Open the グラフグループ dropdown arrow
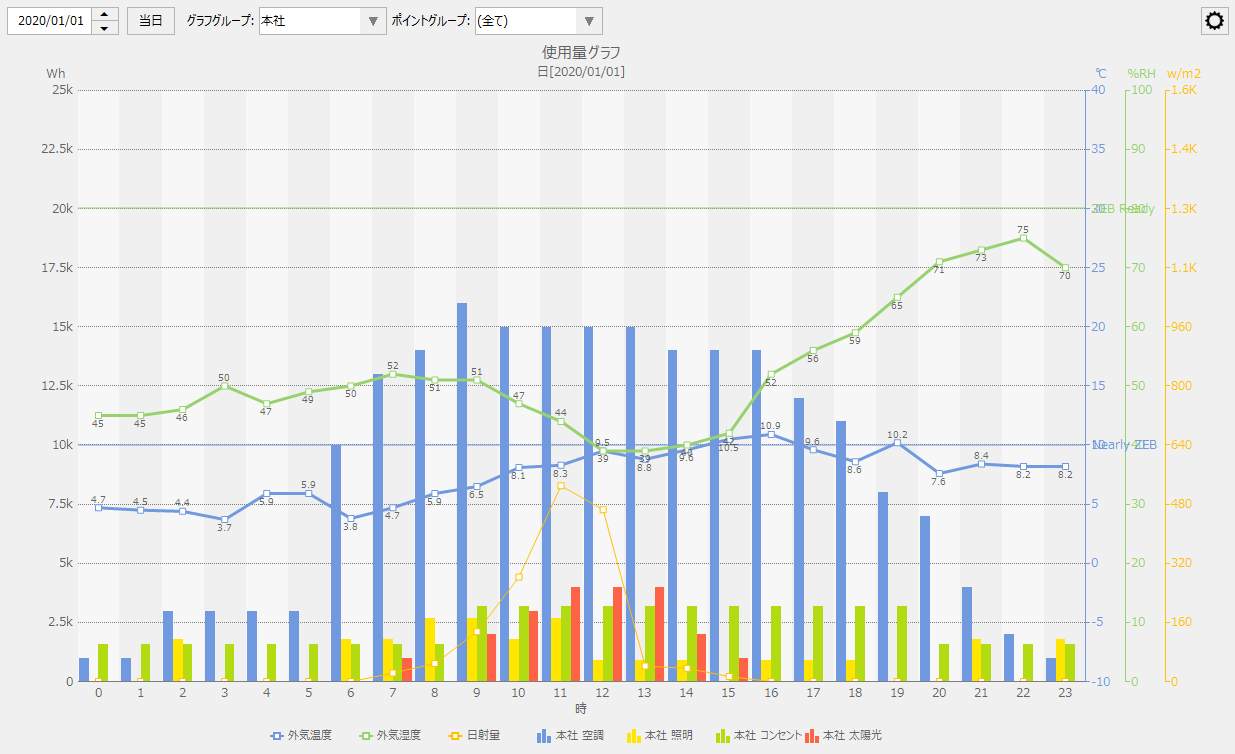The height and width of the screenshot is (754, 1235). [373, 21]
